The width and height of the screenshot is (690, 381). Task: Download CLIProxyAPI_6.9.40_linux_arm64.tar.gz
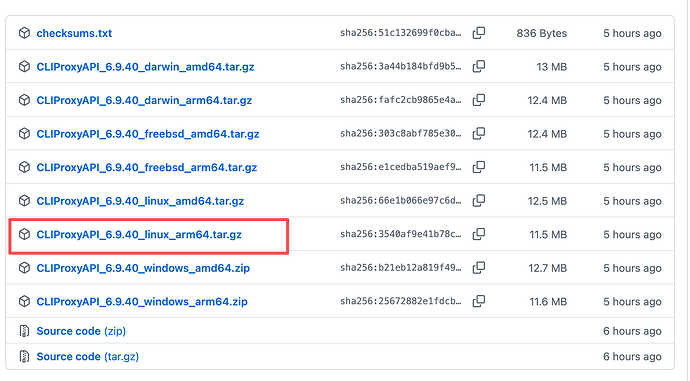click(x=139, y=234)
